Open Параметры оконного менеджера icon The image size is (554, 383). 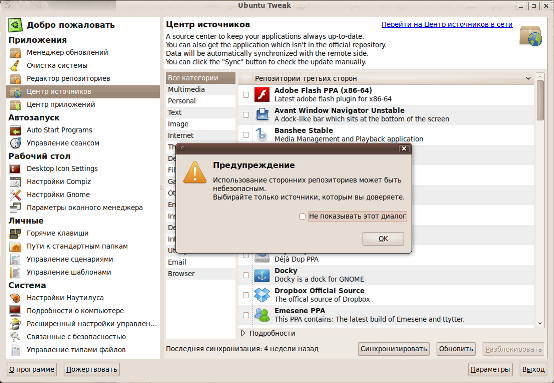15,207
